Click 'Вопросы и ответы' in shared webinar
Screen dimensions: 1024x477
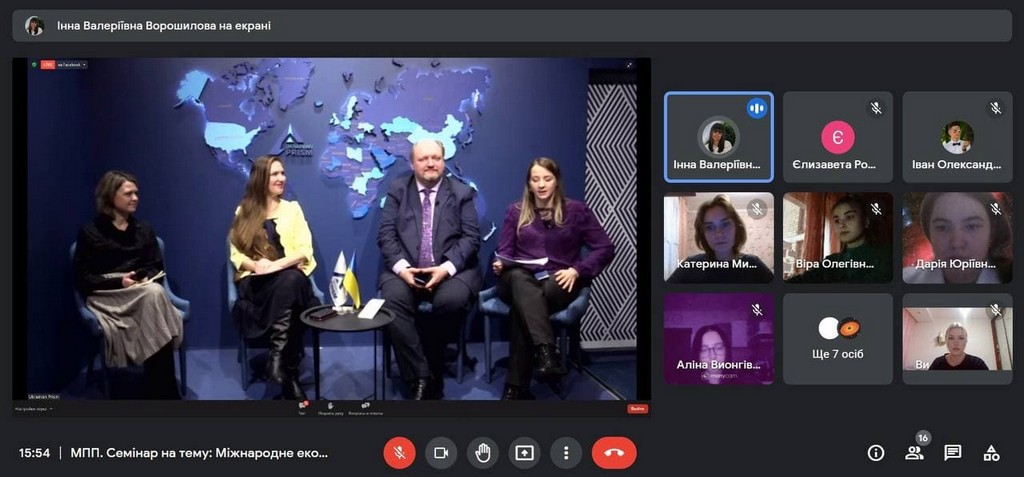[x=365, y=408]
